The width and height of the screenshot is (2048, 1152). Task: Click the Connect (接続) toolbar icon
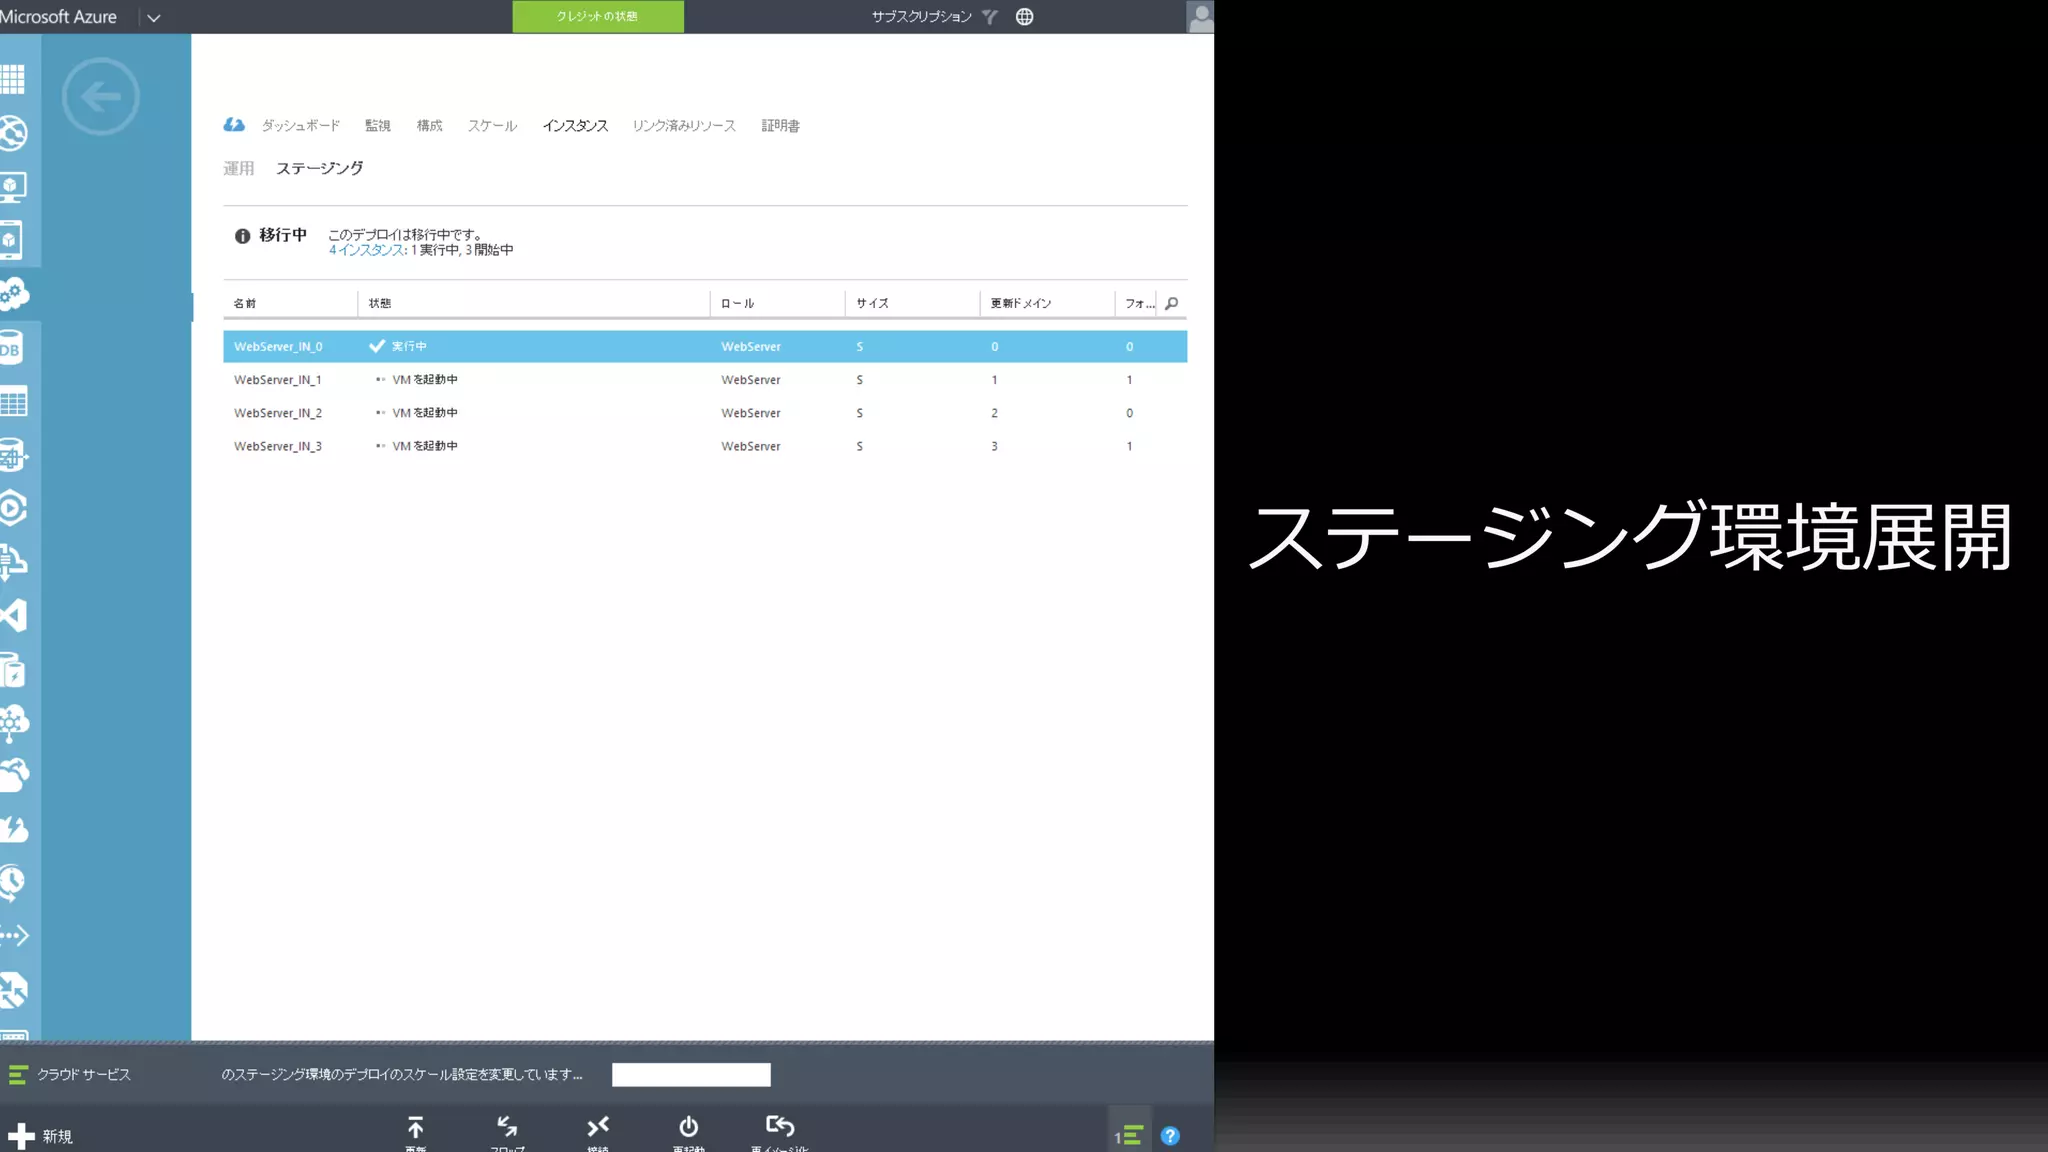[x=598, y=1128]
